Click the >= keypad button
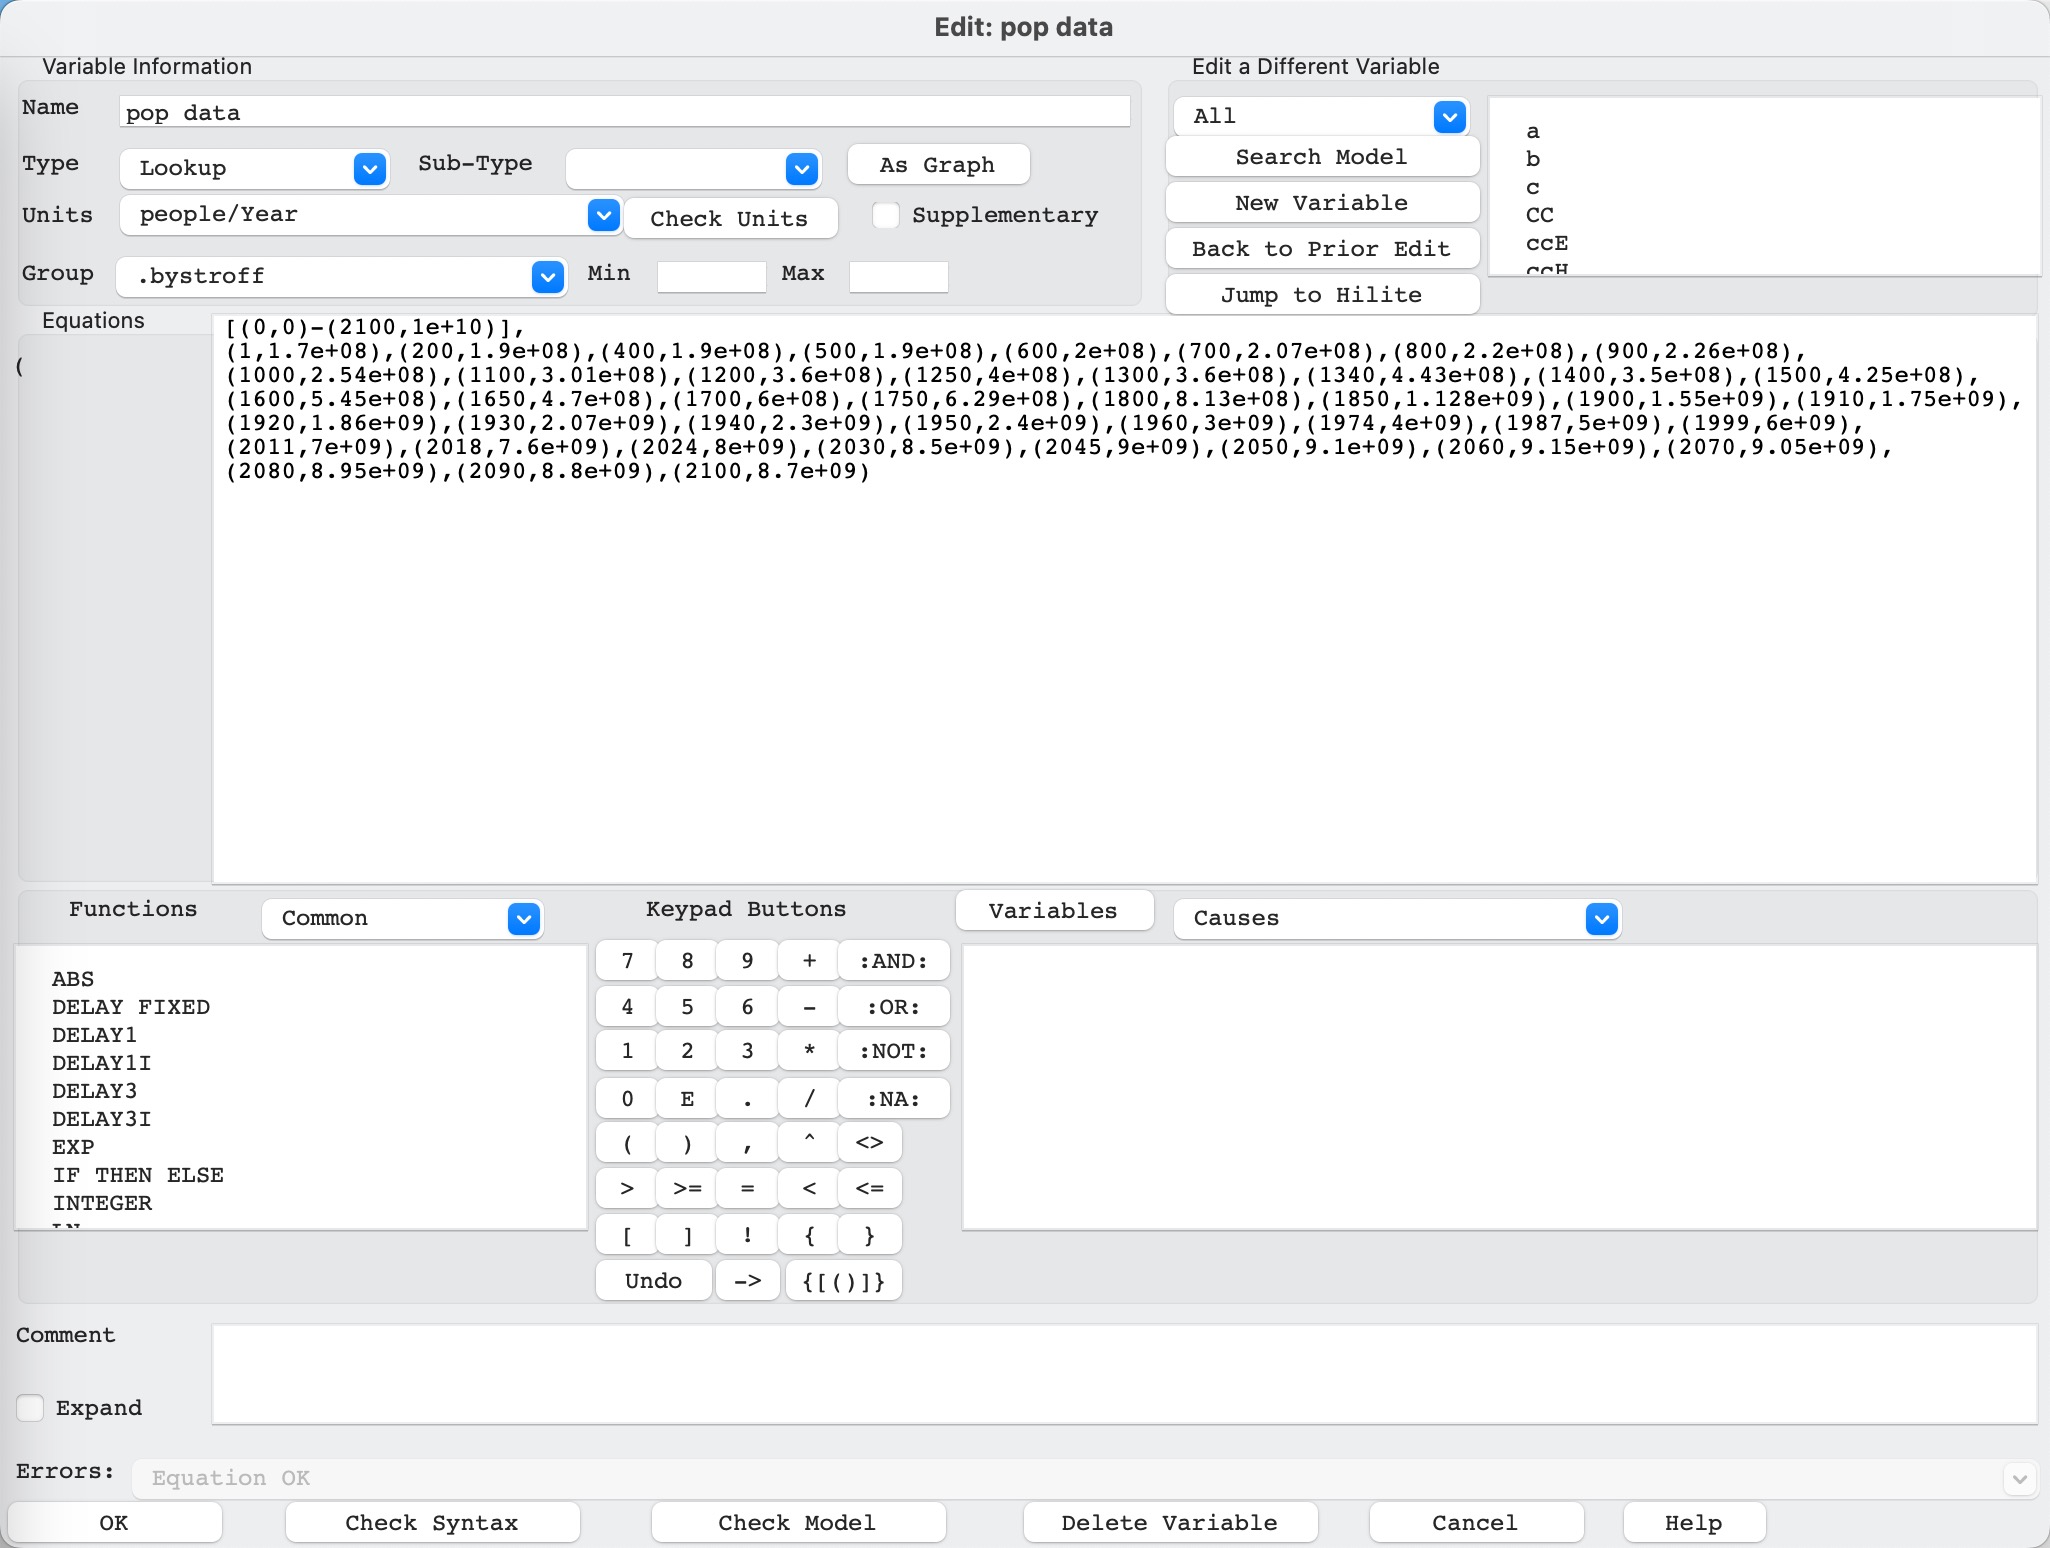Viewport: 2050px width, 1548px height. [x=687, y=1188]
